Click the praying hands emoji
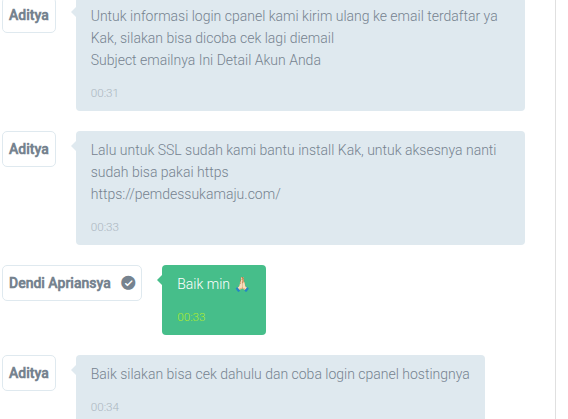Screen dimensions: 568x419 coord(242,284)
